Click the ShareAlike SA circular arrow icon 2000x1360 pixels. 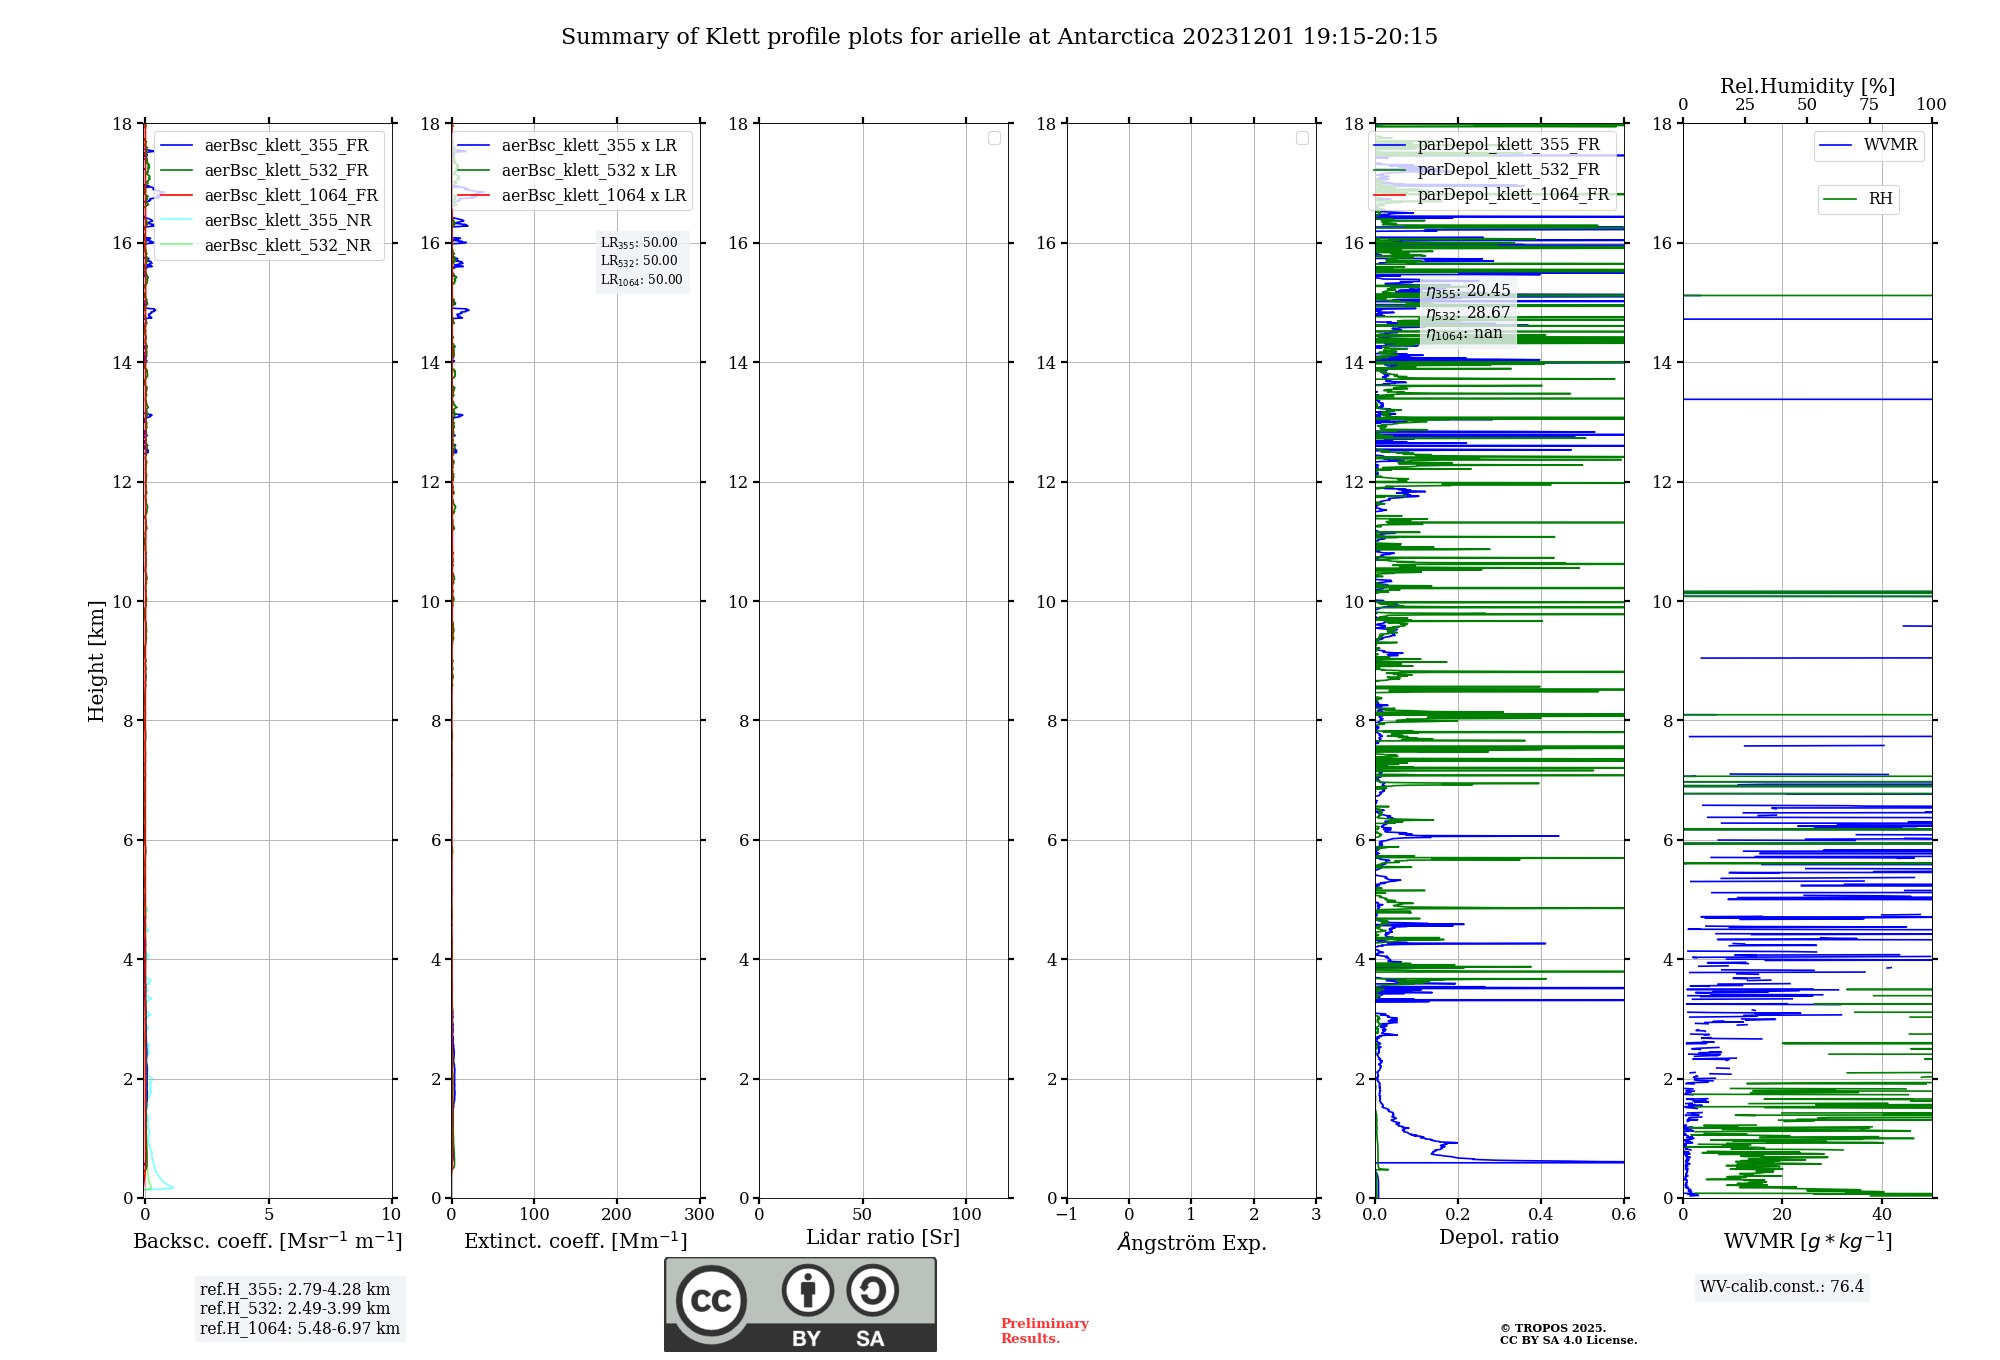[872, 1290]
